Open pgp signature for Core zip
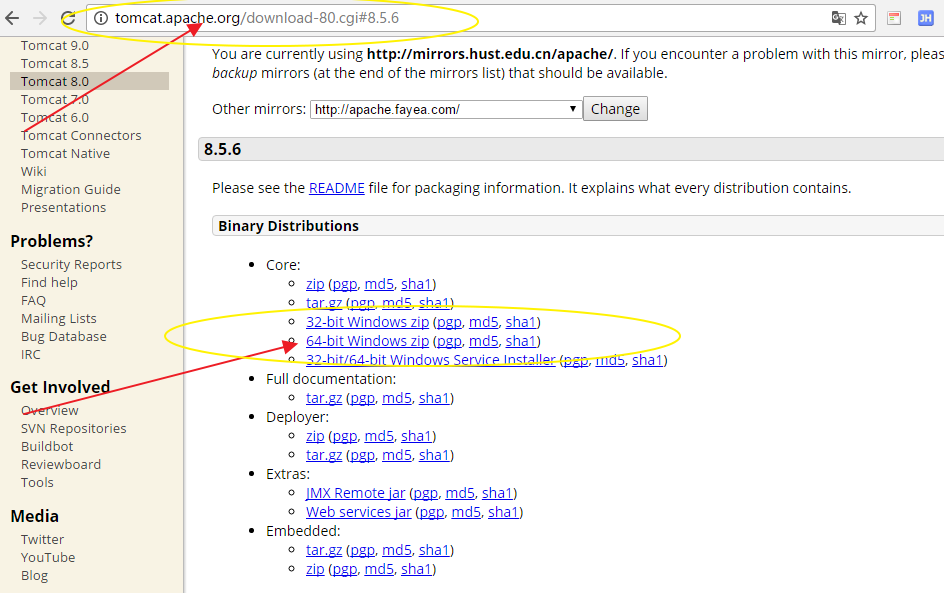The width and height of the screenshot is (944, 593). 345,284
